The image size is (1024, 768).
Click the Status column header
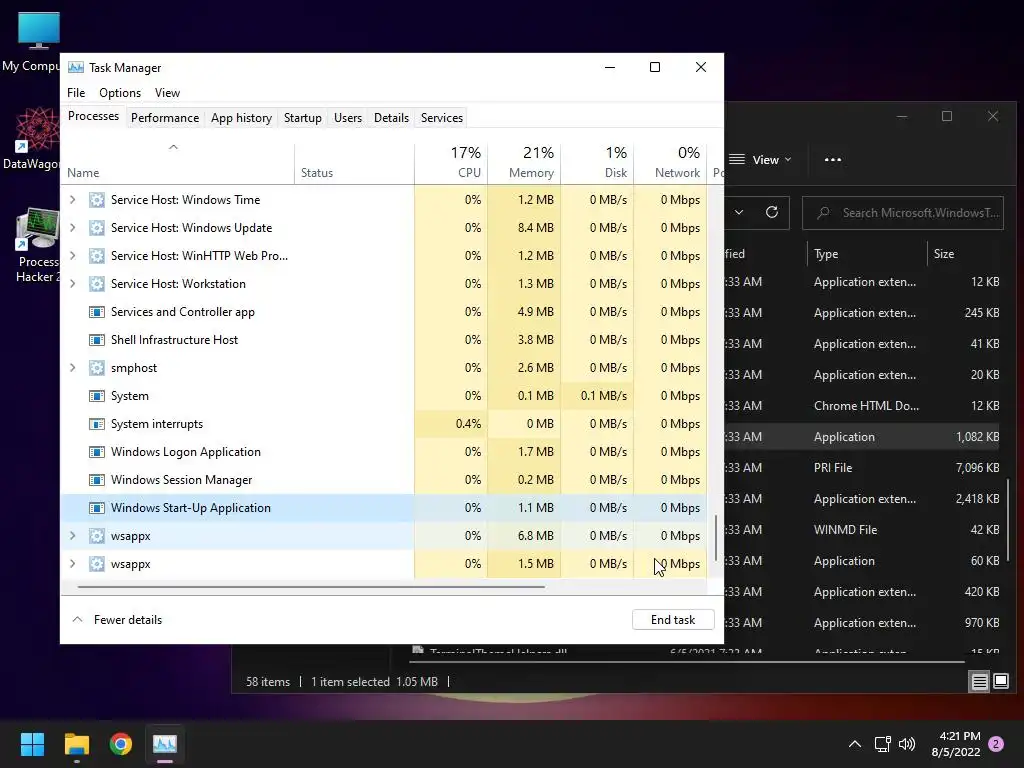click(x=354, y=162)
